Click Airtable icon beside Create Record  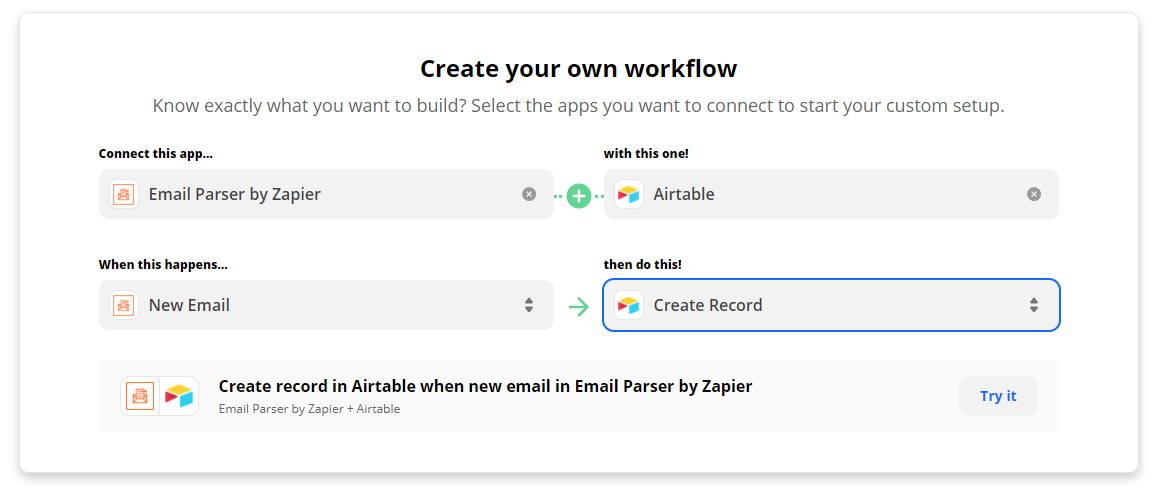(x=628, y=305)
